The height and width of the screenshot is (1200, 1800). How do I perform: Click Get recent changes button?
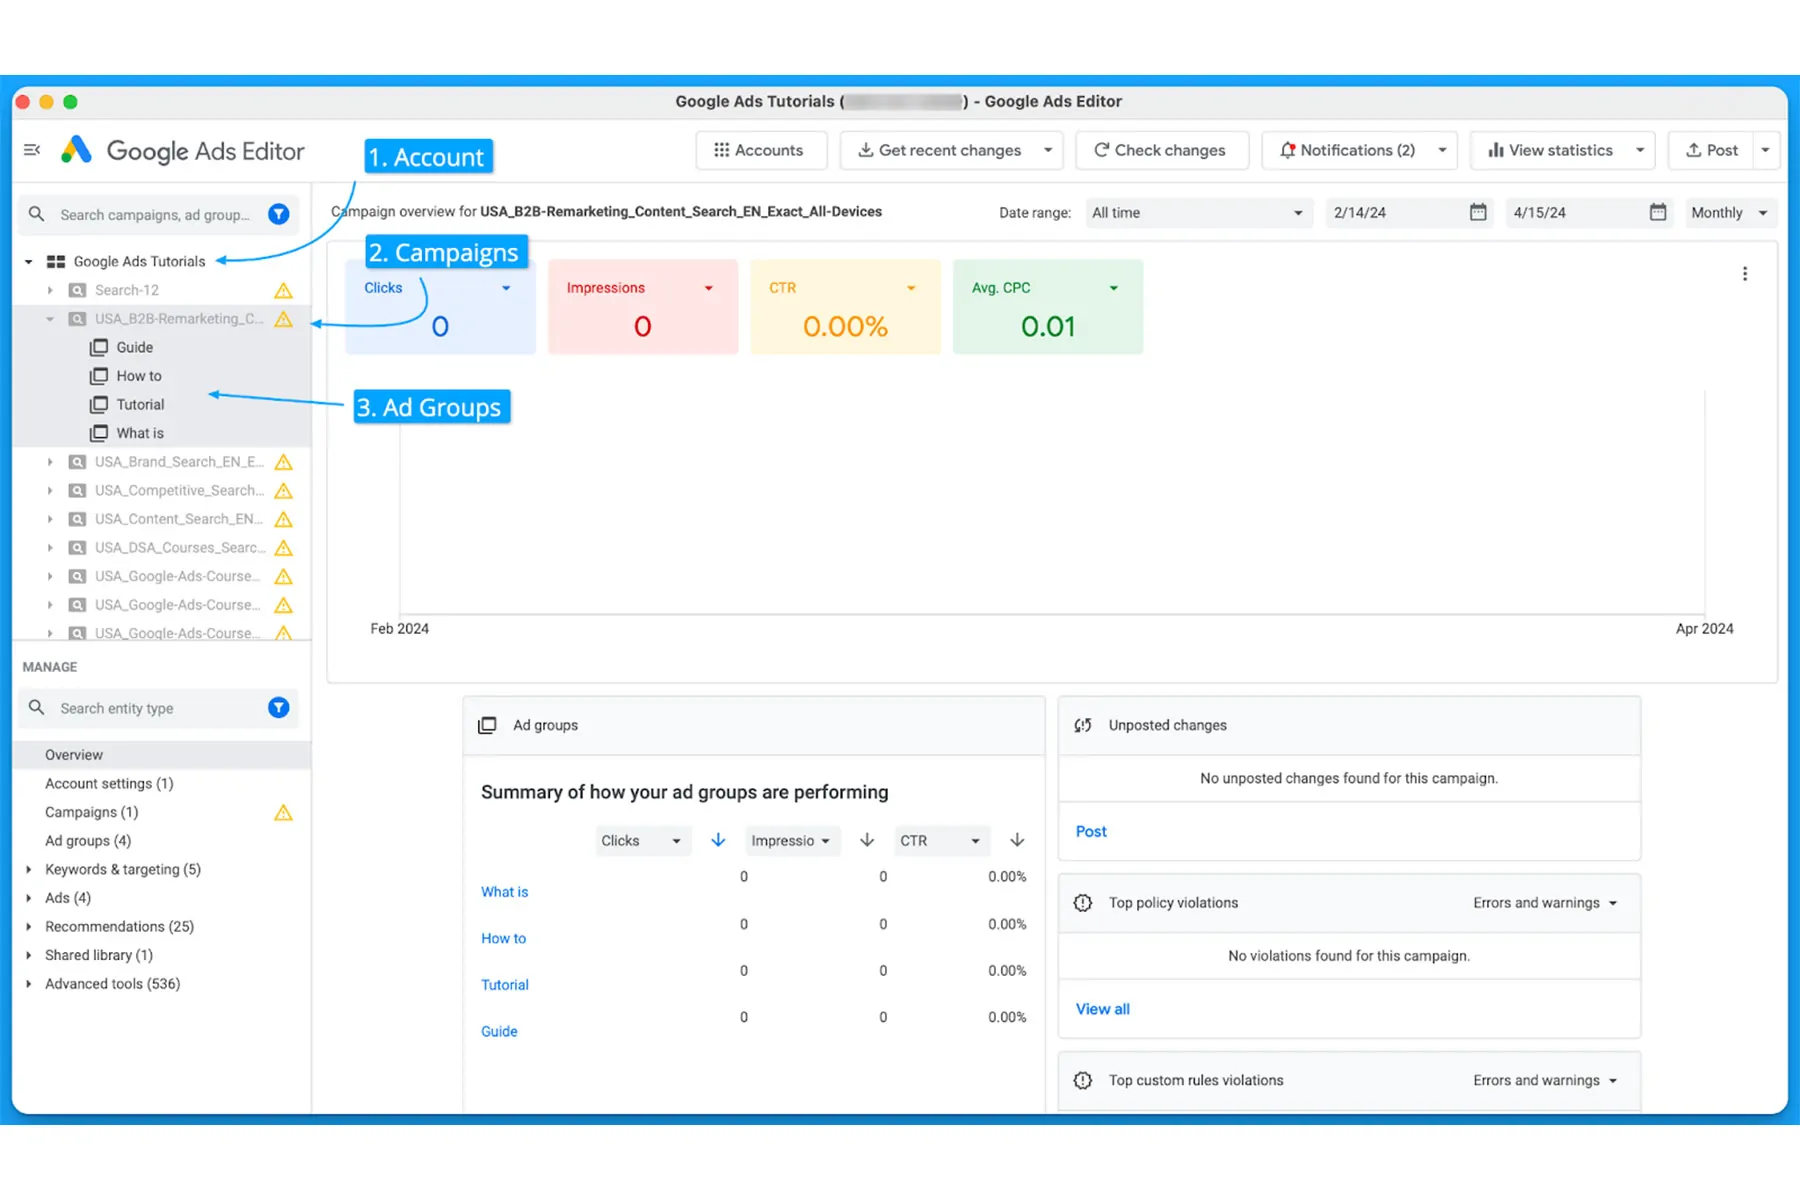click(x=938, y=150)
